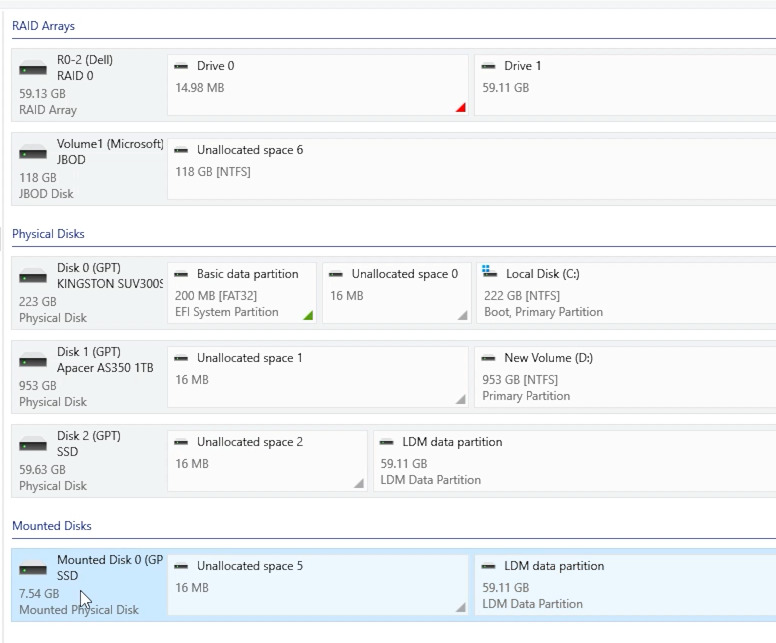Click the icon beside Basic data partition
776x643 pixels.
click(x=181, y=274)
